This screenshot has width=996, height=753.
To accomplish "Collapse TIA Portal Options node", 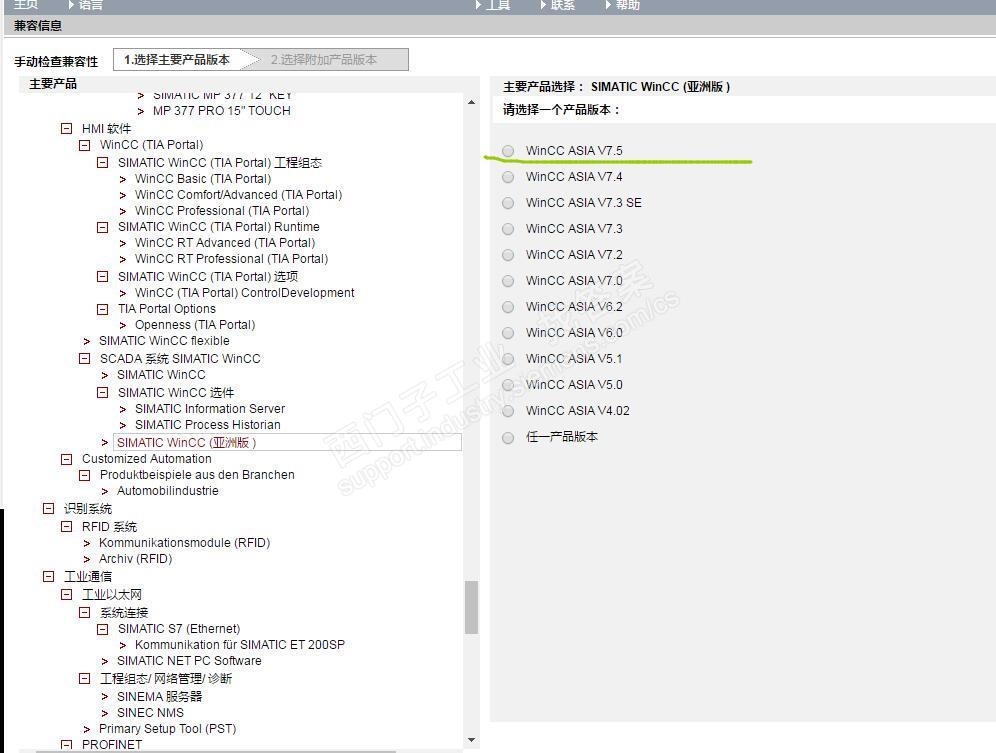I will (x=102, y=309).
